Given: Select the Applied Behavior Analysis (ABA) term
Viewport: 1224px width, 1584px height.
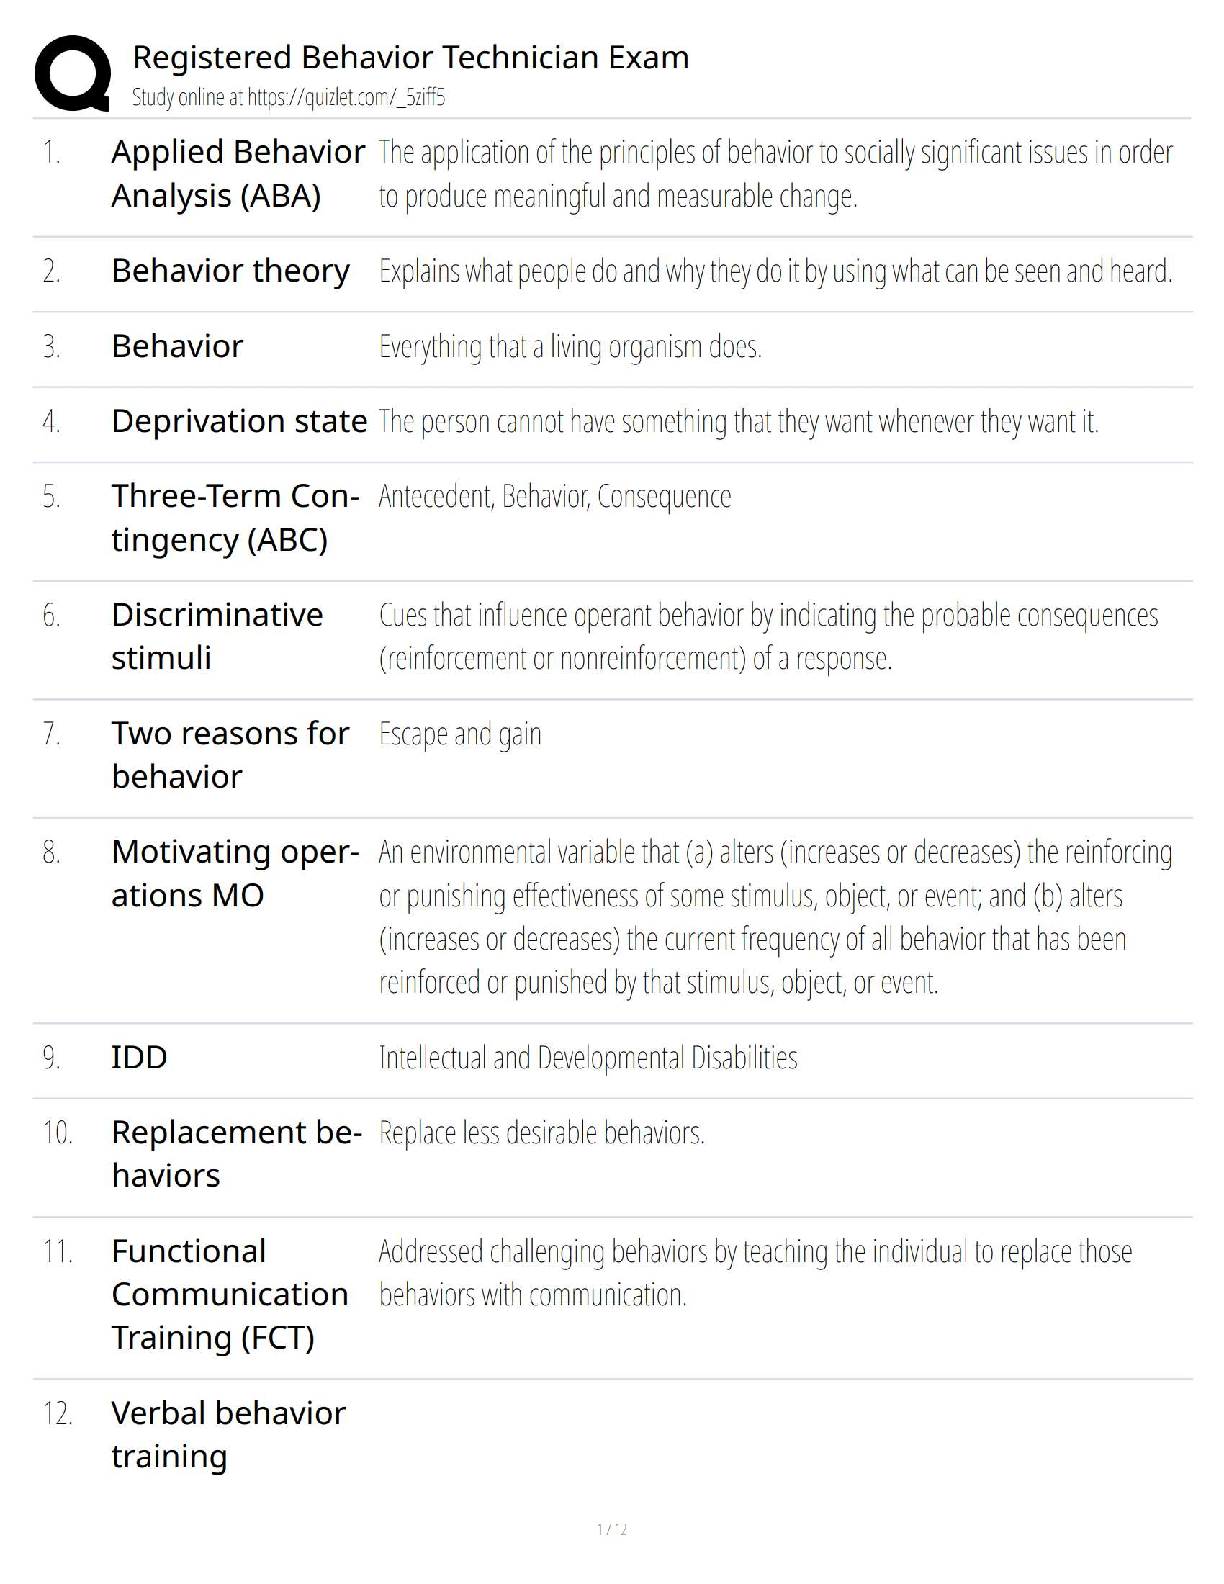Looking at the screenshot, I should pos(238,174).
